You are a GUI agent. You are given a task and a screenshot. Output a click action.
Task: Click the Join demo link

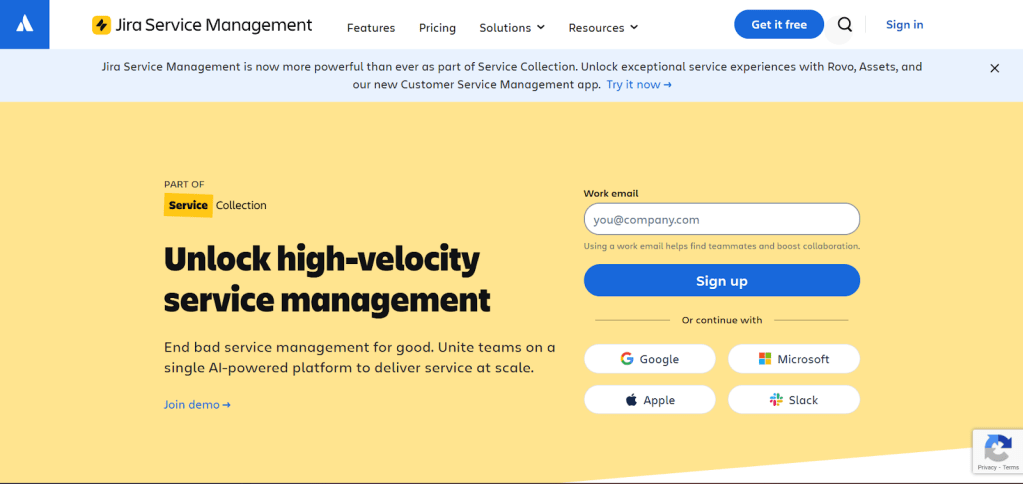197,405
